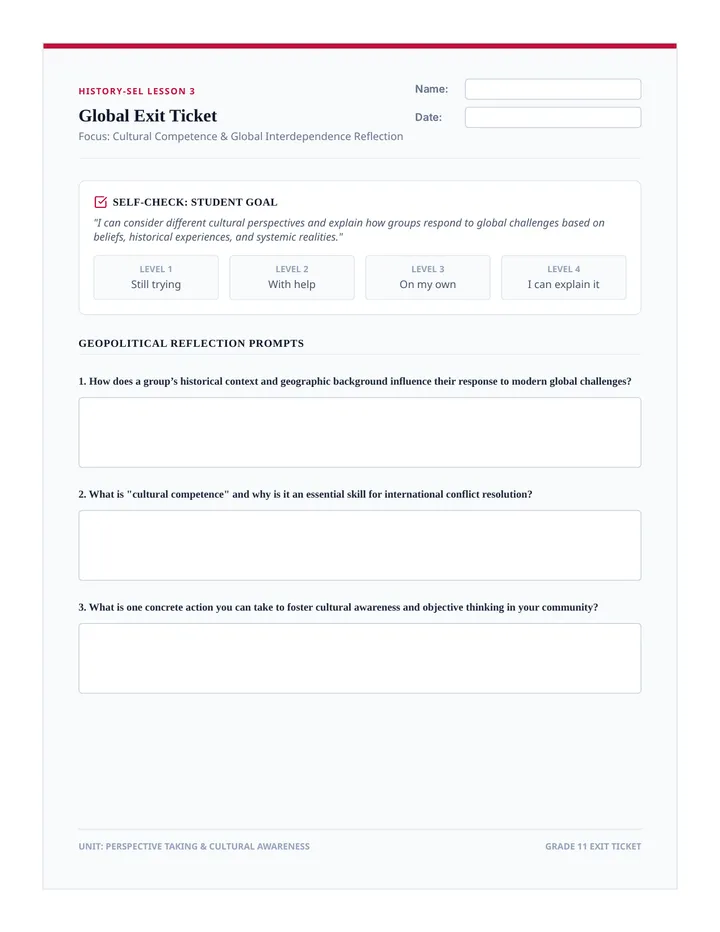720x932 pixels.
Task: Select Level 3 On my own box
Action: [x=427, y=278]
